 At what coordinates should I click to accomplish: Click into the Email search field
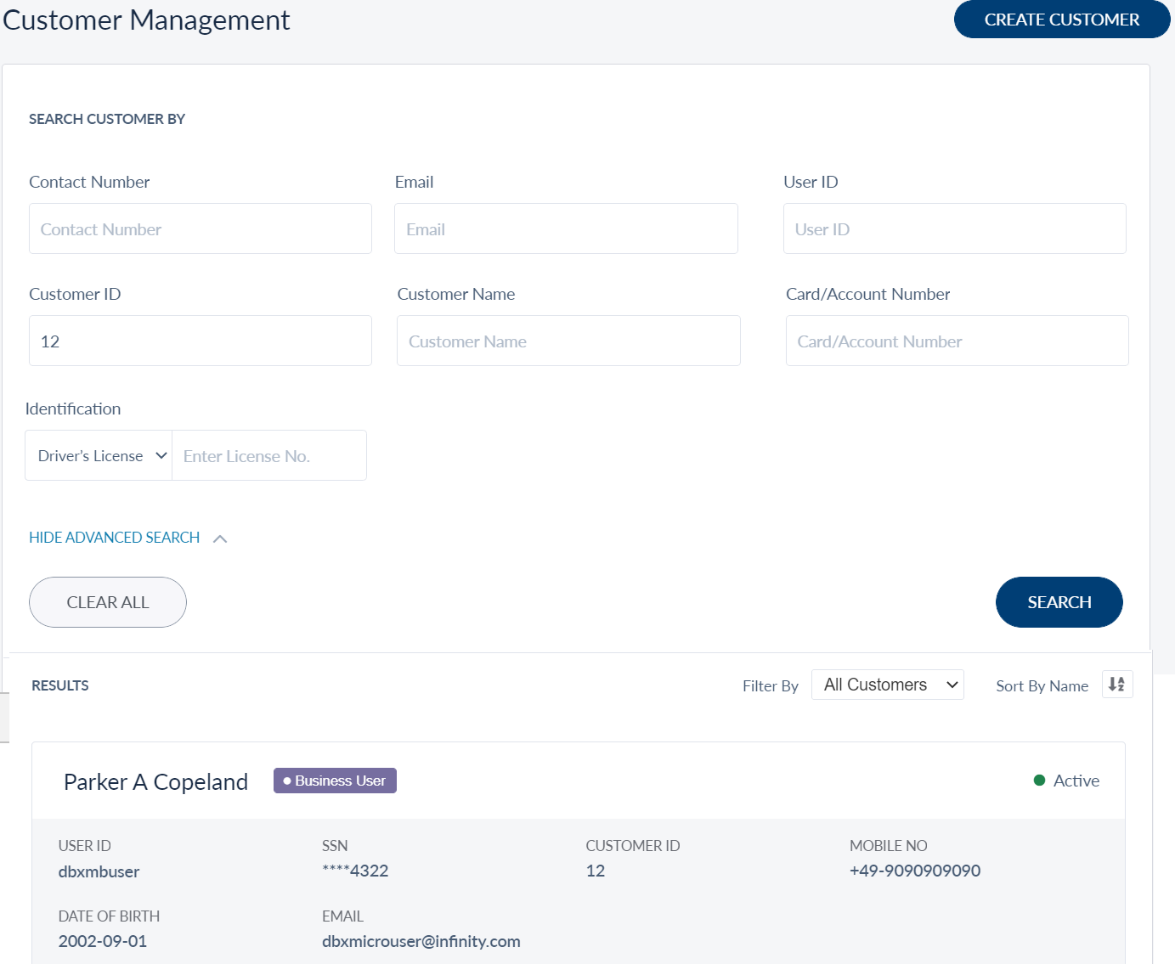click(566, 229)
